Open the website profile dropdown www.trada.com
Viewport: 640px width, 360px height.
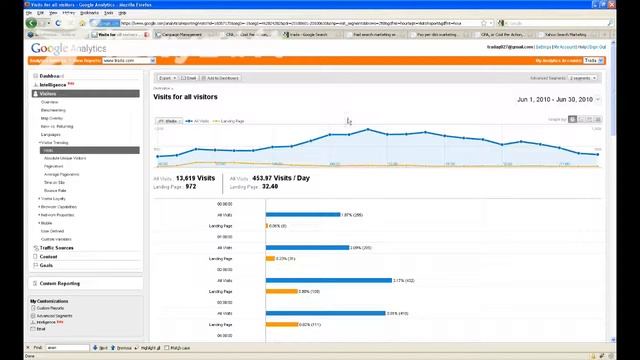pos(129,60)
